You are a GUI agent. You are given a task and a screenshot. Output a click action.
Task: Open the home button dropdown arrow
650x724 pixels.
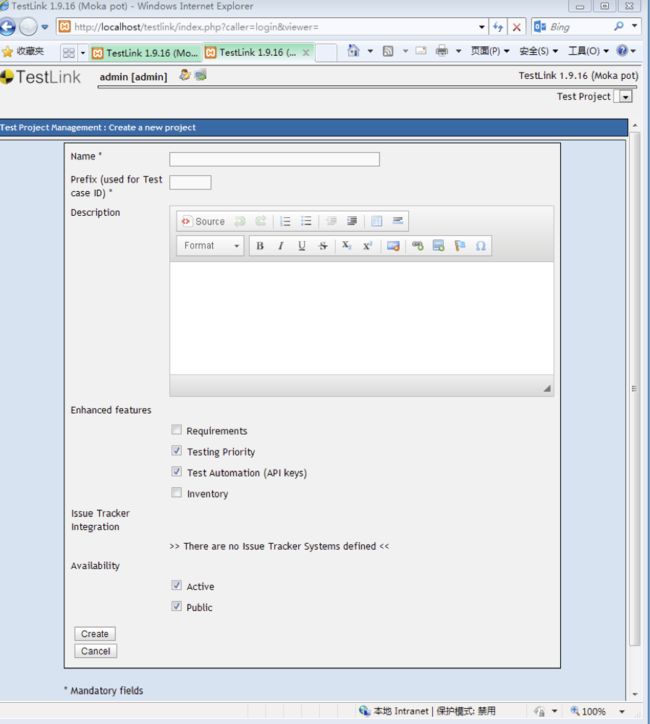tap(370, 51)
